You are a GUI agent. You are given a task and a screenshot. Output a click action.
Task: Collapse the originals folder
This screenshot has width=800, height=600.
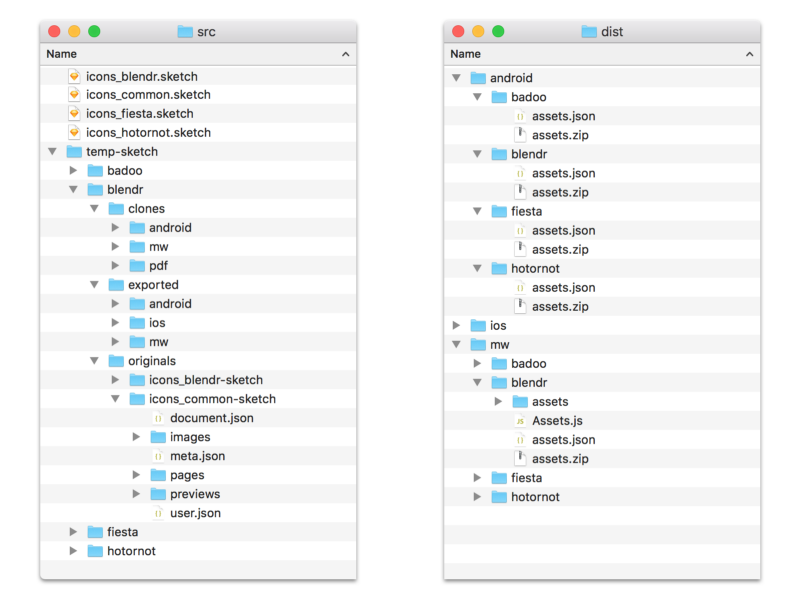tap(94, 361)
